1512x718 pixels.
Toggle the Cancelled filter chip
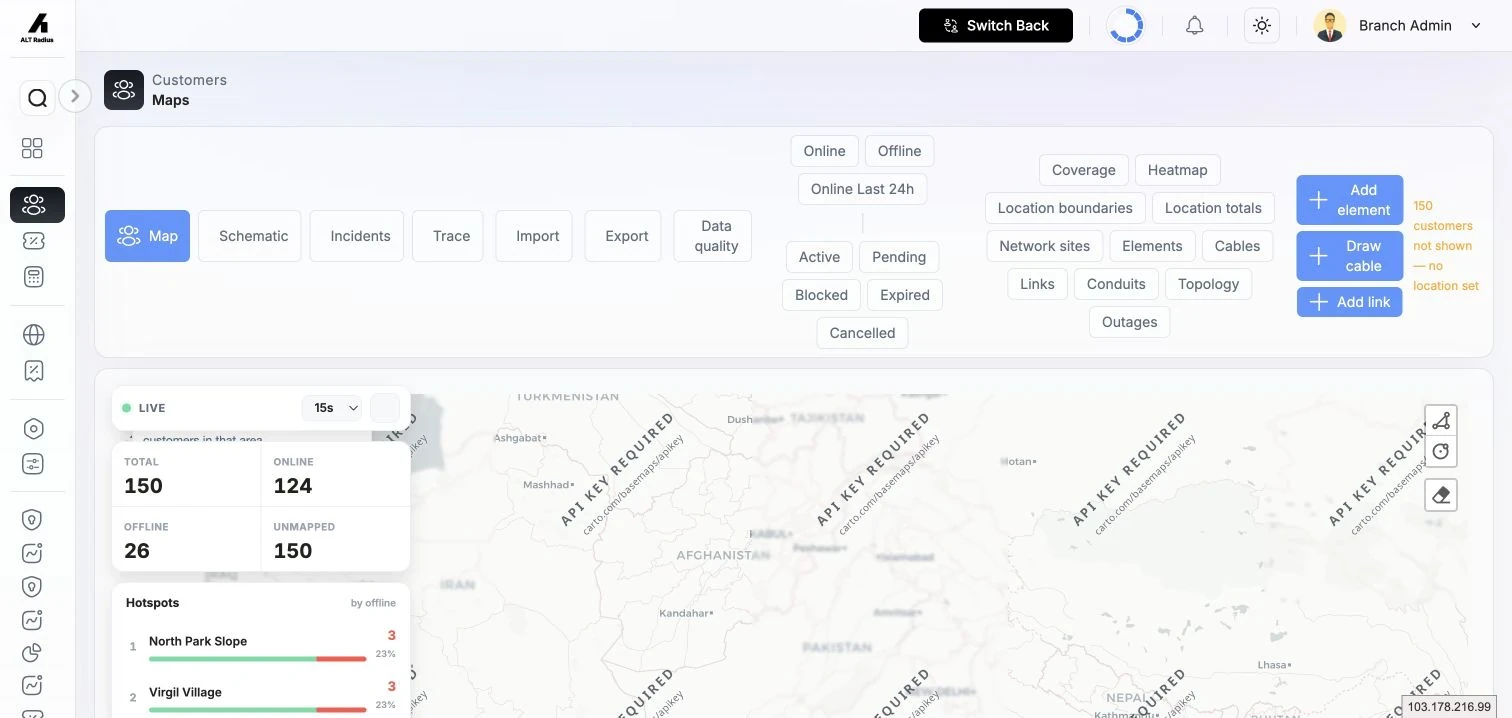pyautogui.click(x=862, y=333)
